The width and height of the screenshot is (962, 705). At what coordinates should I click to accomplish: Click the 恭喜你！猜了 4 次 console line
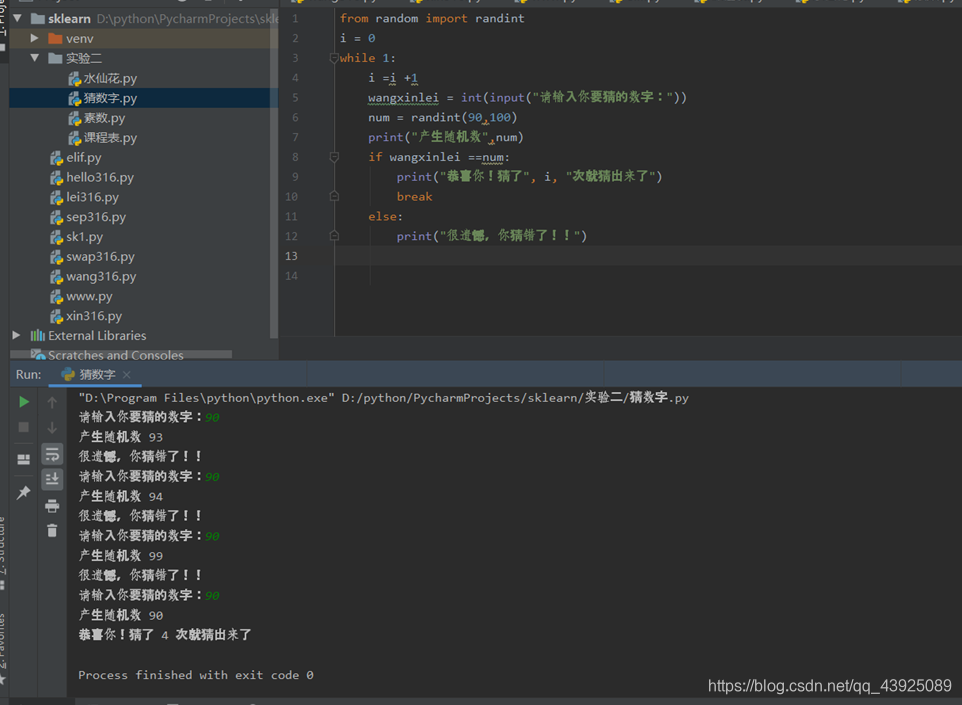(165, 634)
